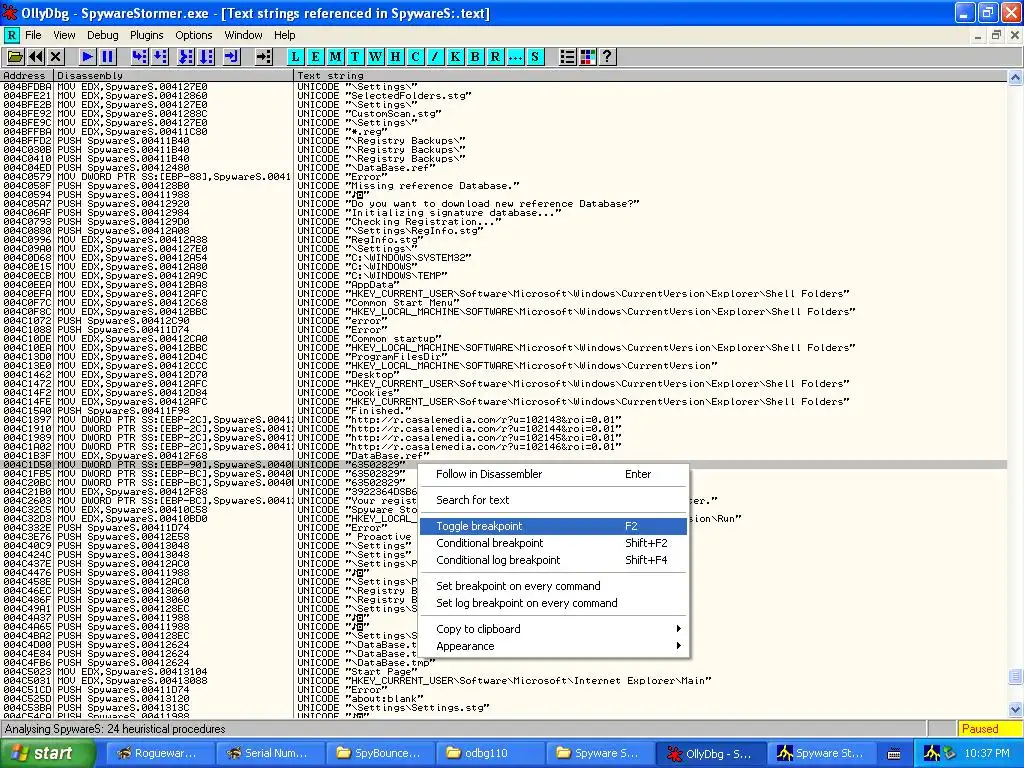Select Conditional log breakpoint menu entry

pyautogui.click(x=553, y=560)
